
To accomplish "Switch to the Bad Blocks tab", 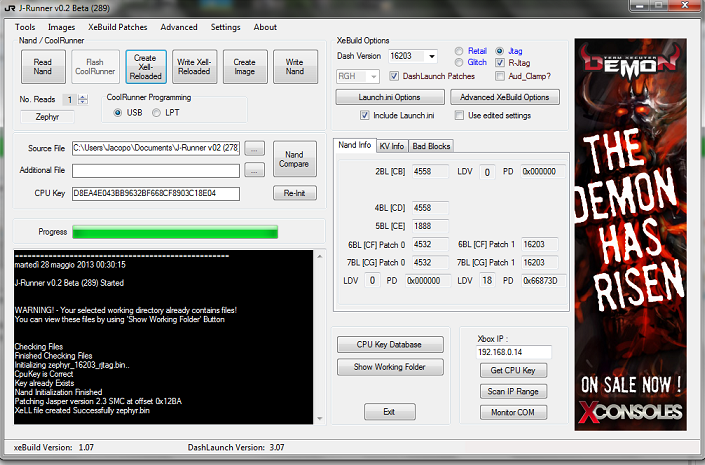I will coord(431,146).
